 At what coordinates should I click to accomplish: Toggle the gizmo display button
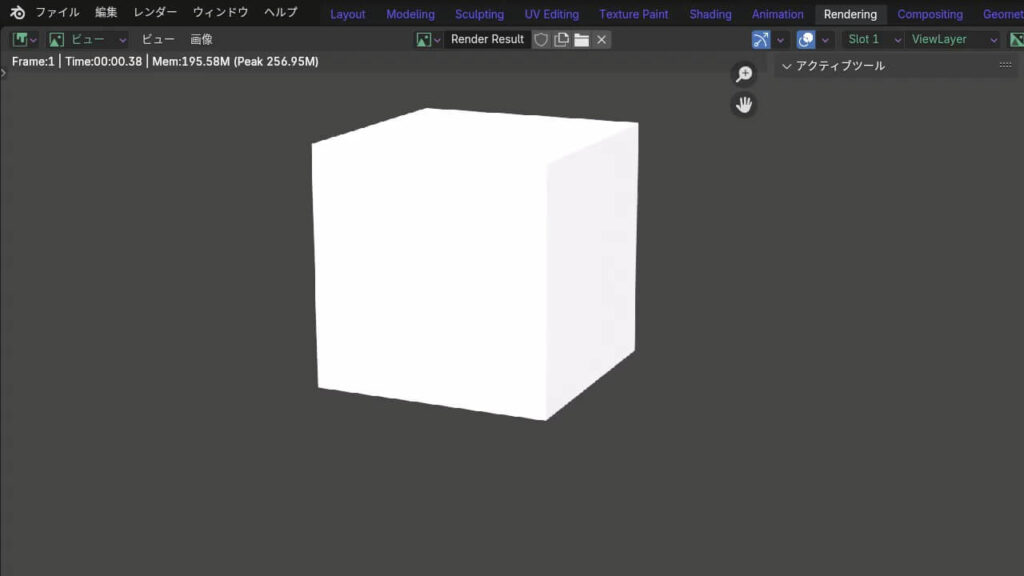click(x=761, y=40)
